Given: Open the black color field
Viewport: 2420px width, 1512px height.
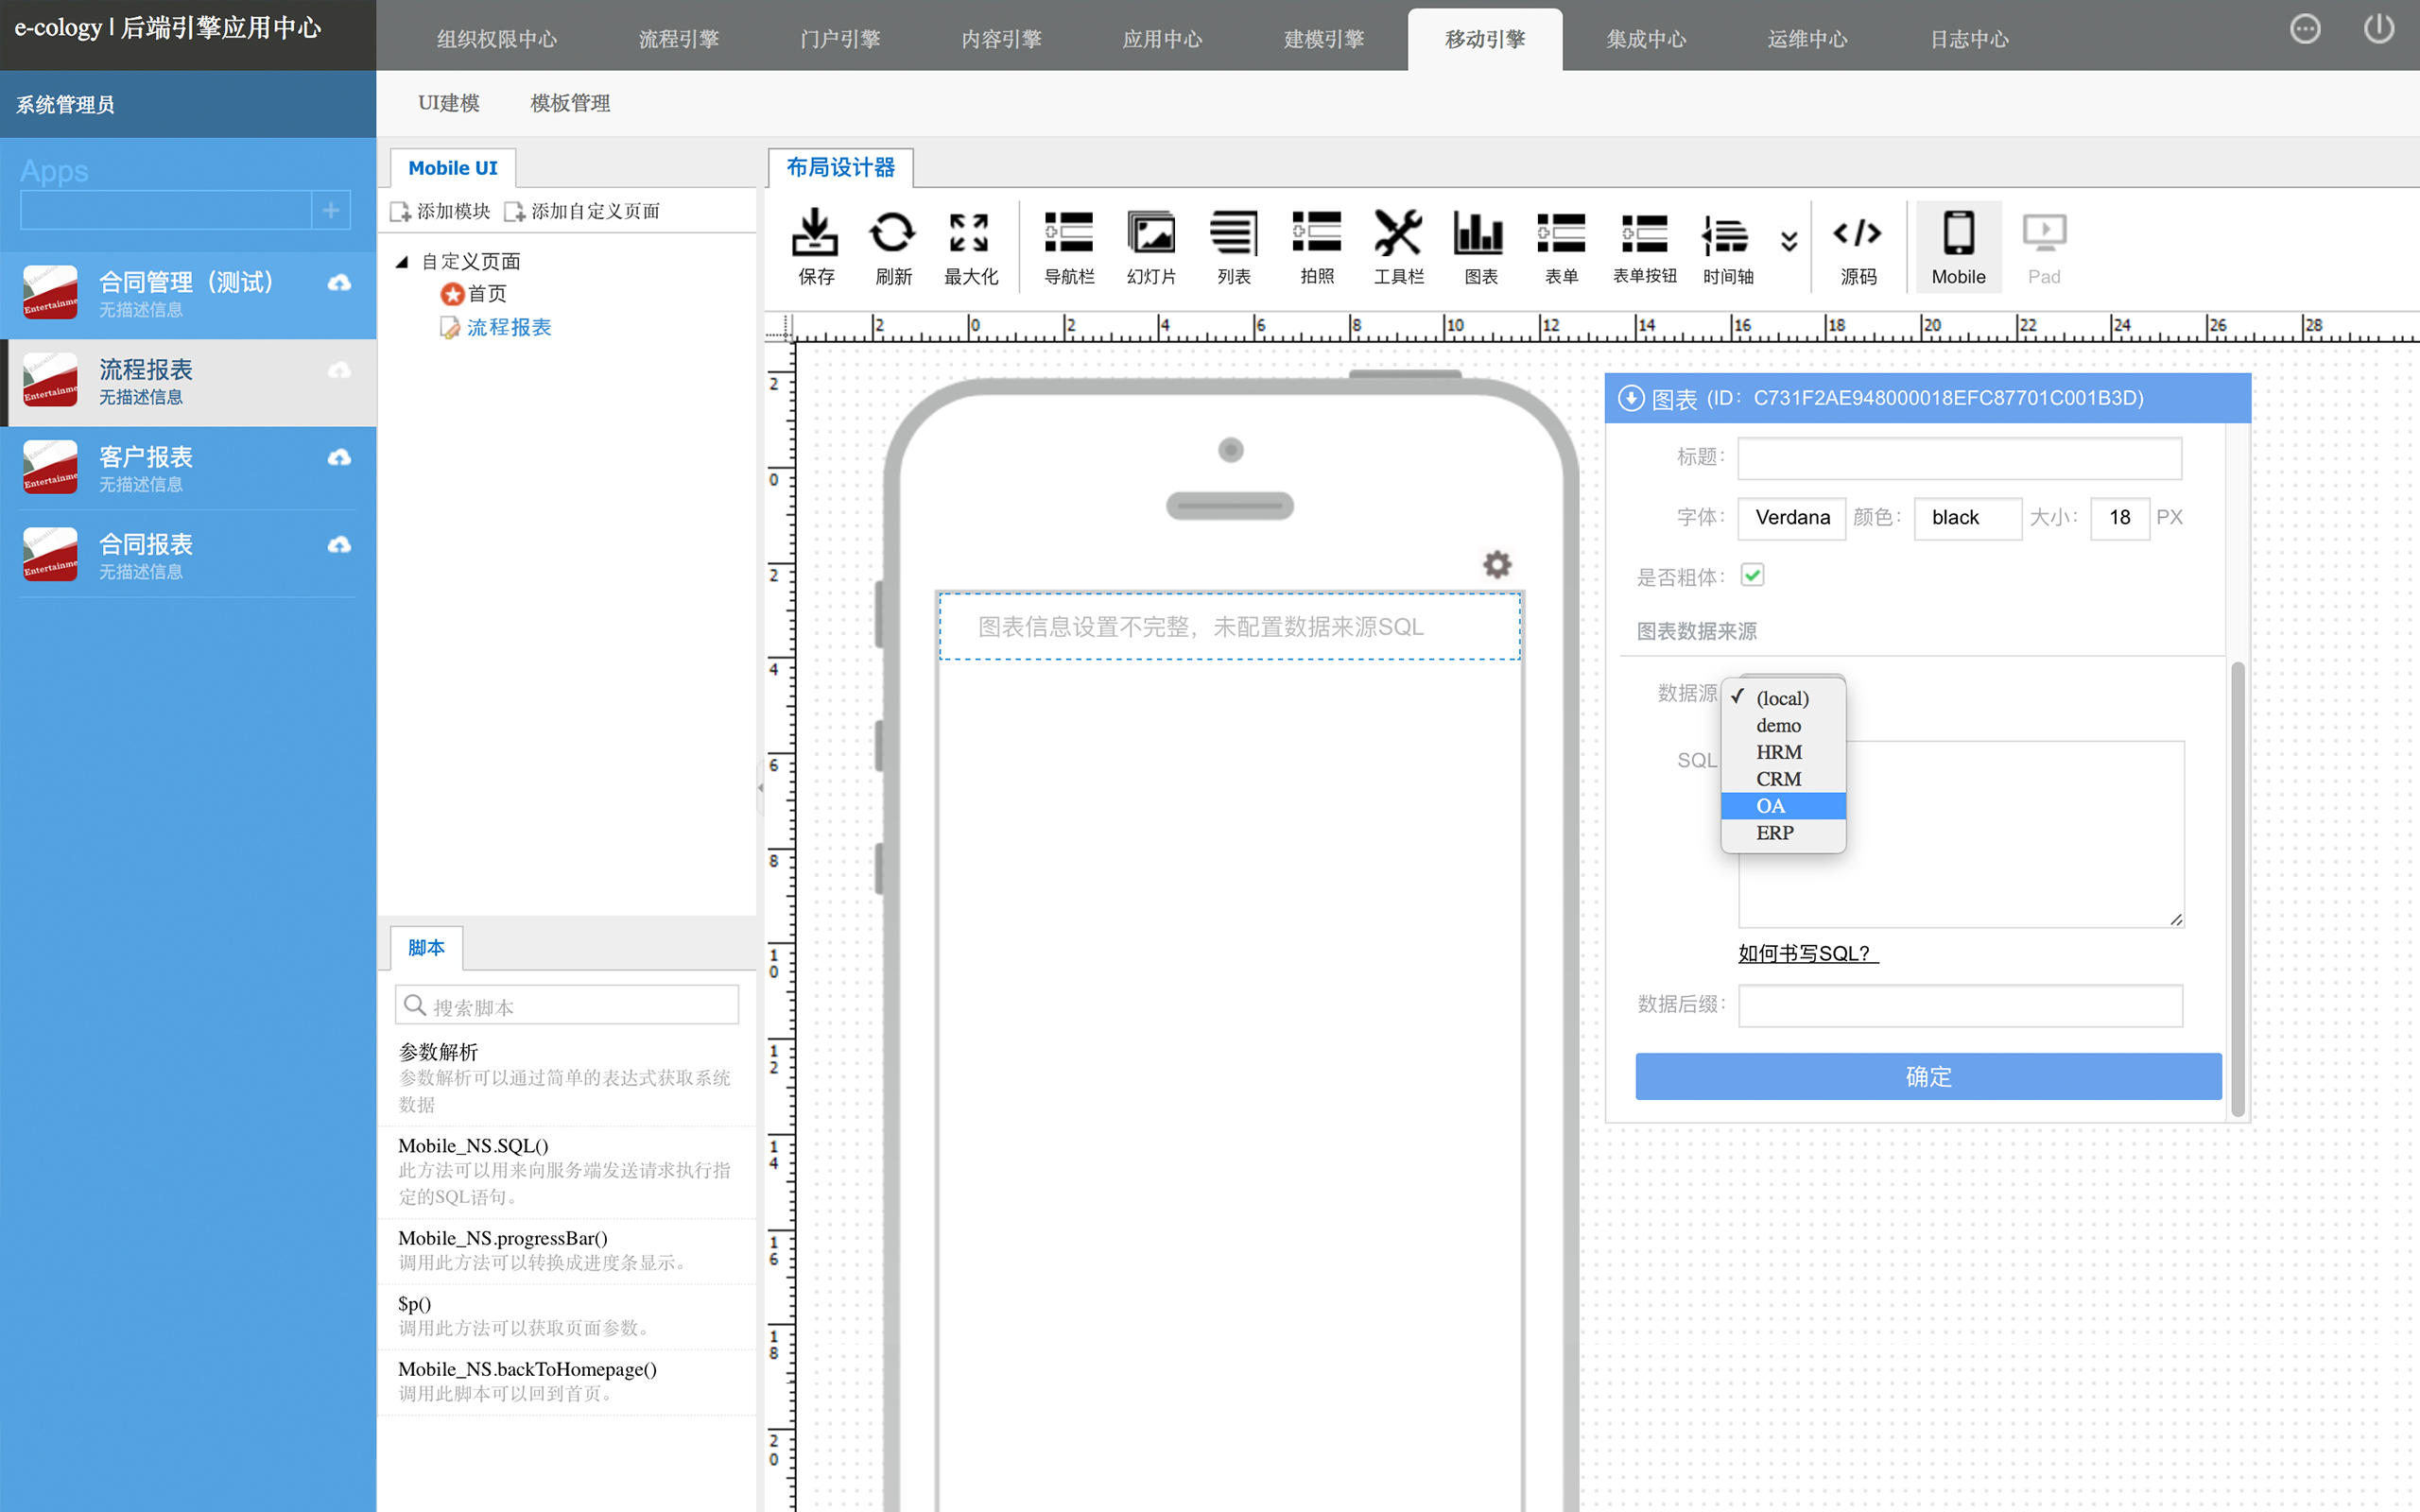Looking at the screenshot, I should (x=1967, y=518).
